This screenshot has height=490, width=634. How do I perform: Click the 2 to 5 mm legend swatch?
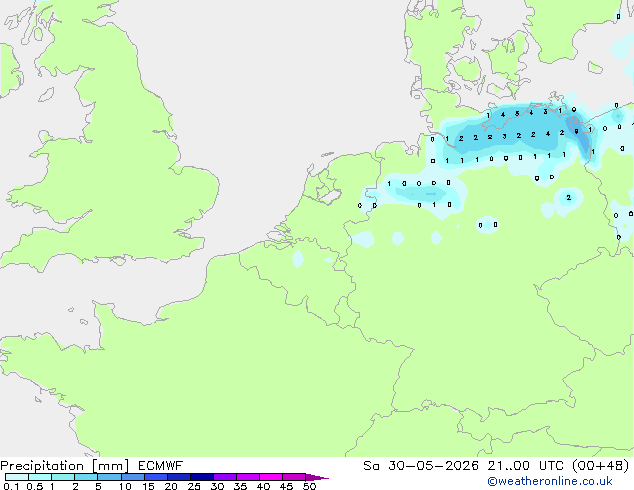click(x=86, y=477)
